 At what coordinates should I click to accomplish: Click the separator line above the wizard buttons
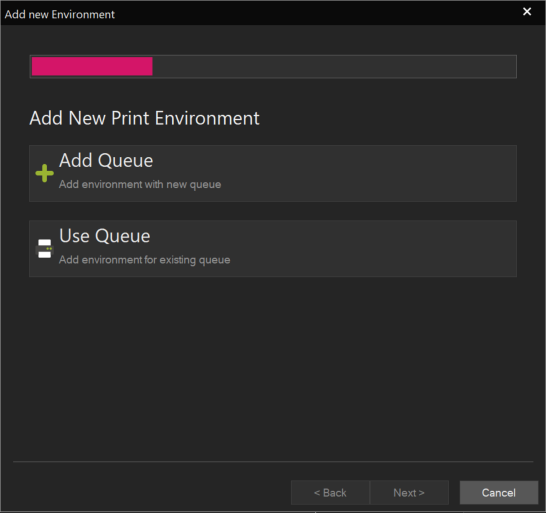pos(273,461)
